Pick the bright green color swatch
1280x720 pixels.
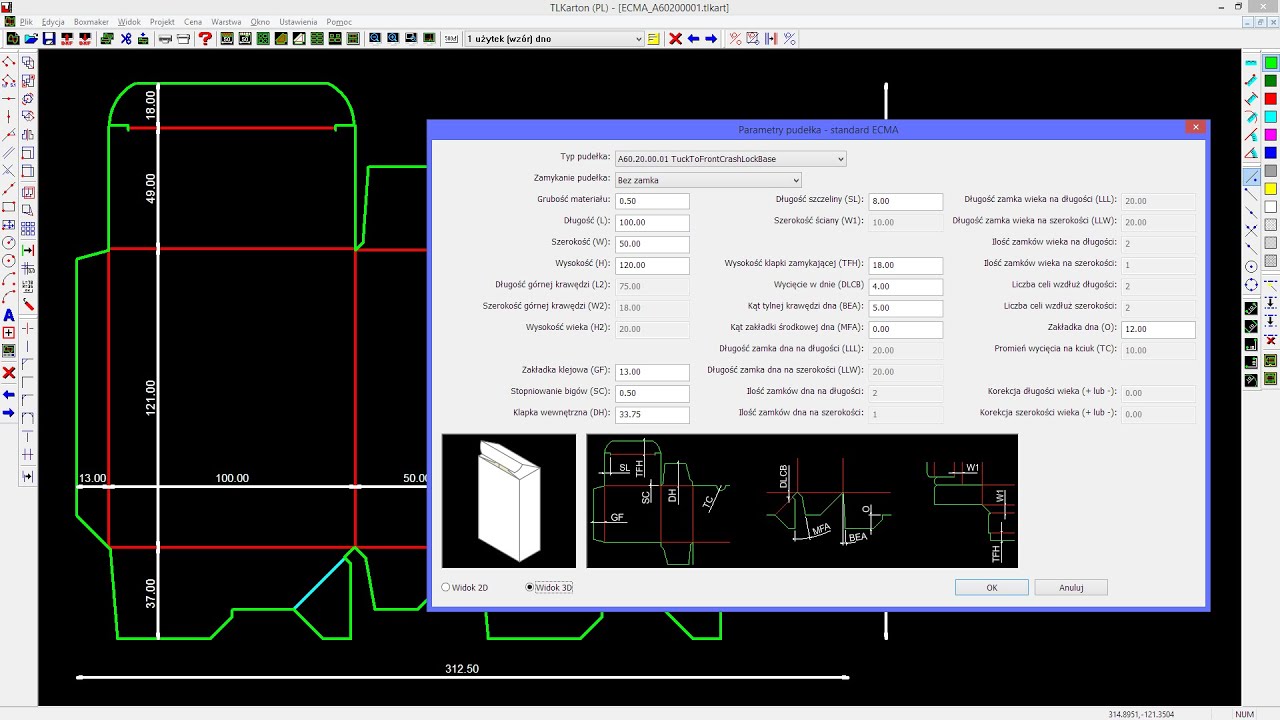(1271, 63)
